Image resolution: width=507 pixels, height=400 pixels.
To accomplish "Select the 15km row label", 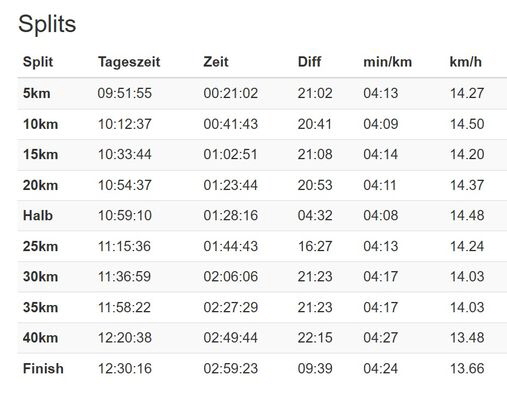I will (40, 155).
